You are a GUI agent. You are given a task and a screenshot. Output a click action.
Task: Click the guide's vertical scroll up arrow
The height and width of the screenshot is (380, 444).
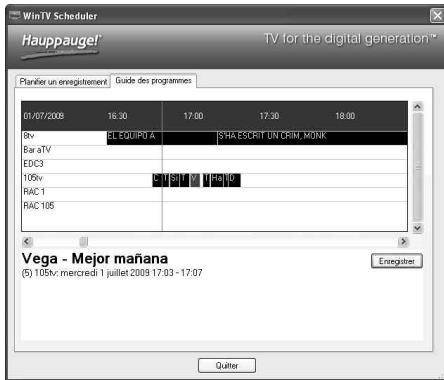pyautogui.click(x=418, y=107)
